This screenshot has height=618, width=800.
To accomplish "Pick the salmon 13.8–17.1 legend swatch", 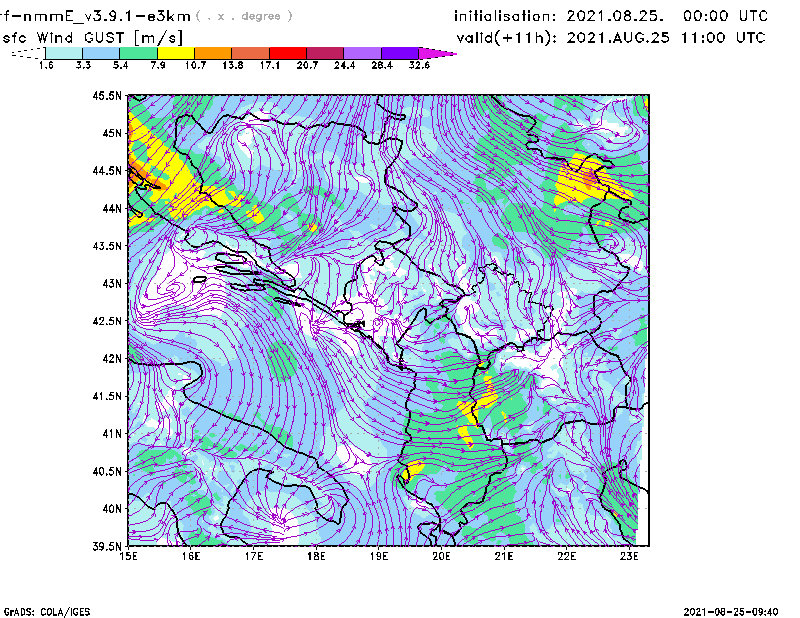I will [251, 53].
